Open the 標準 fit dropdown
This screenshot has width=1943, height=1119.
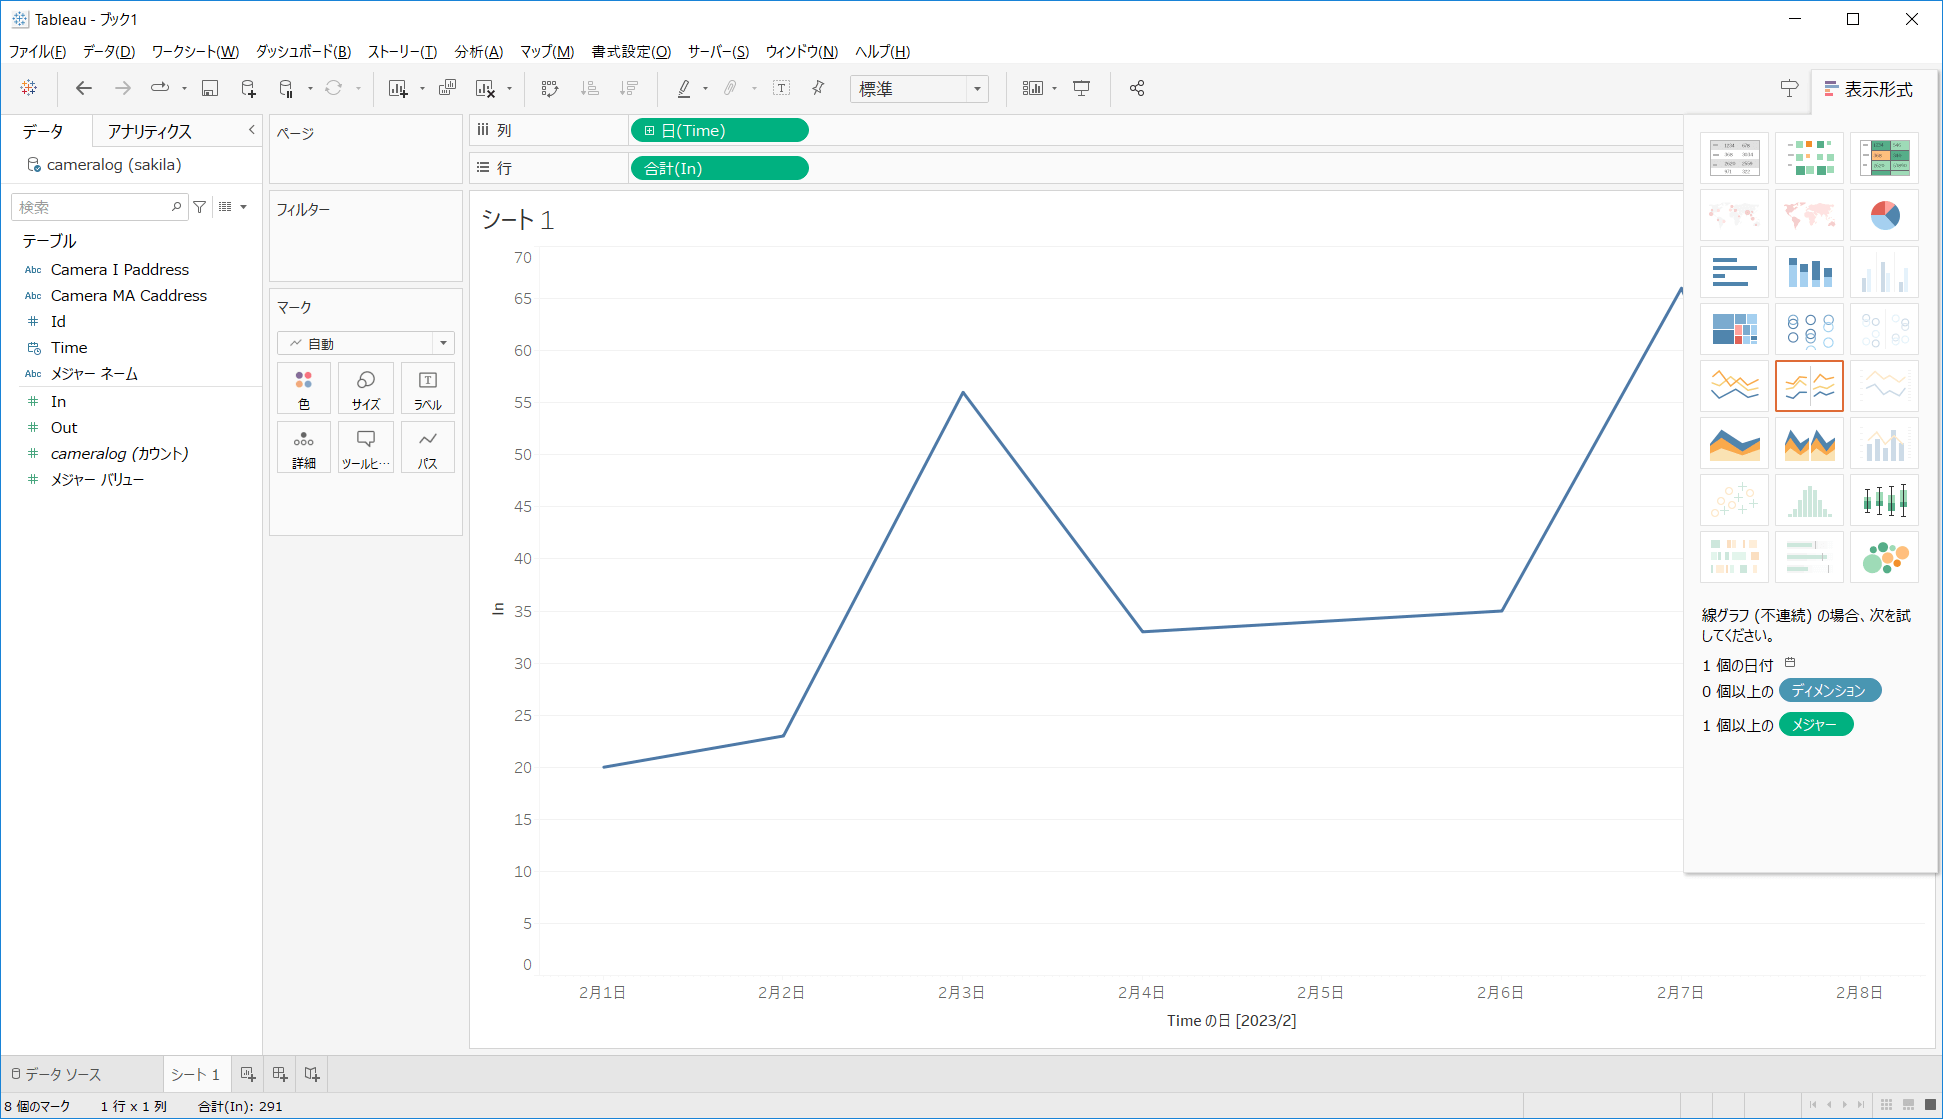point(919,89)
